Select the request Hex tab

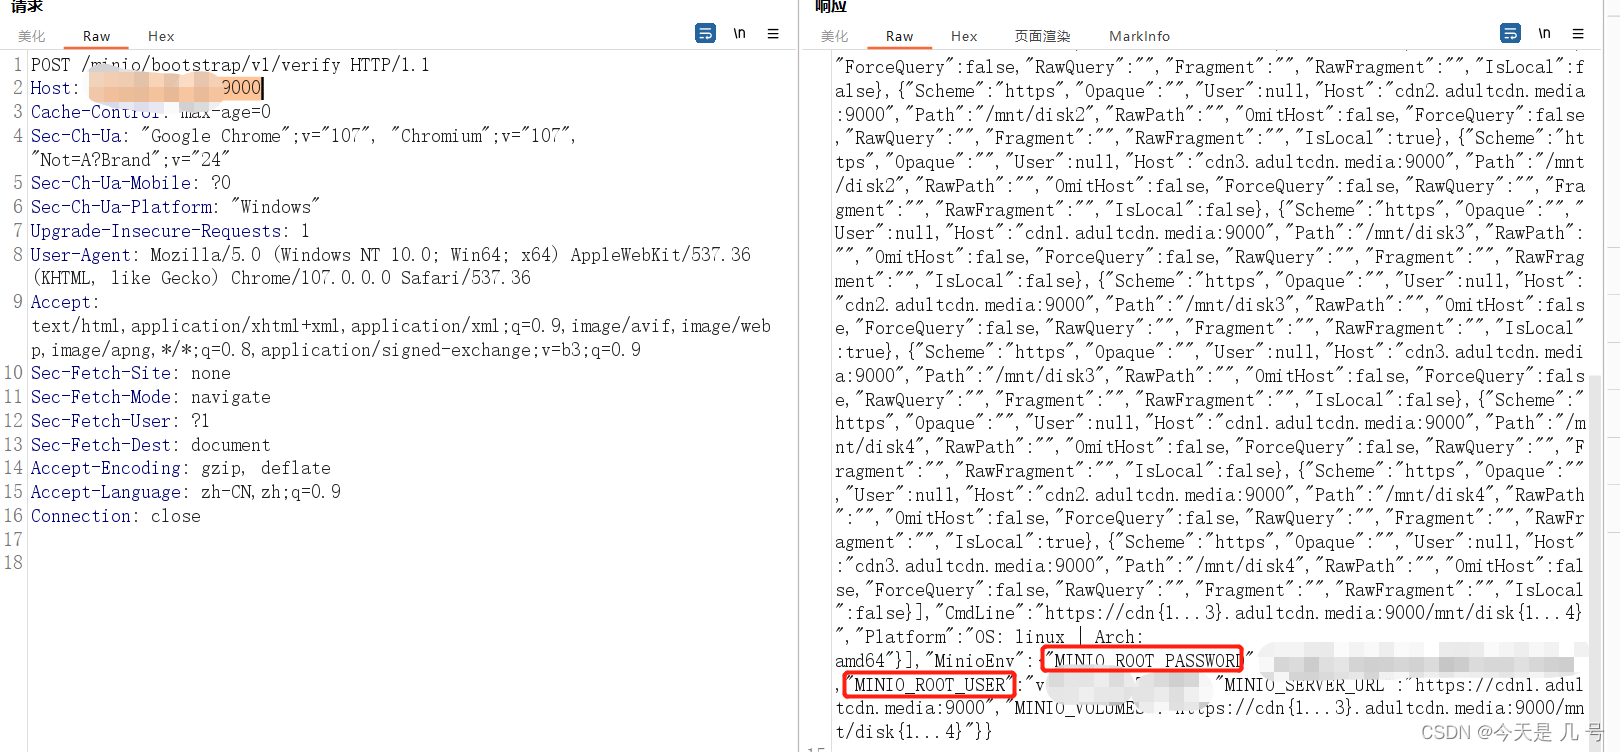pos(161,36)
